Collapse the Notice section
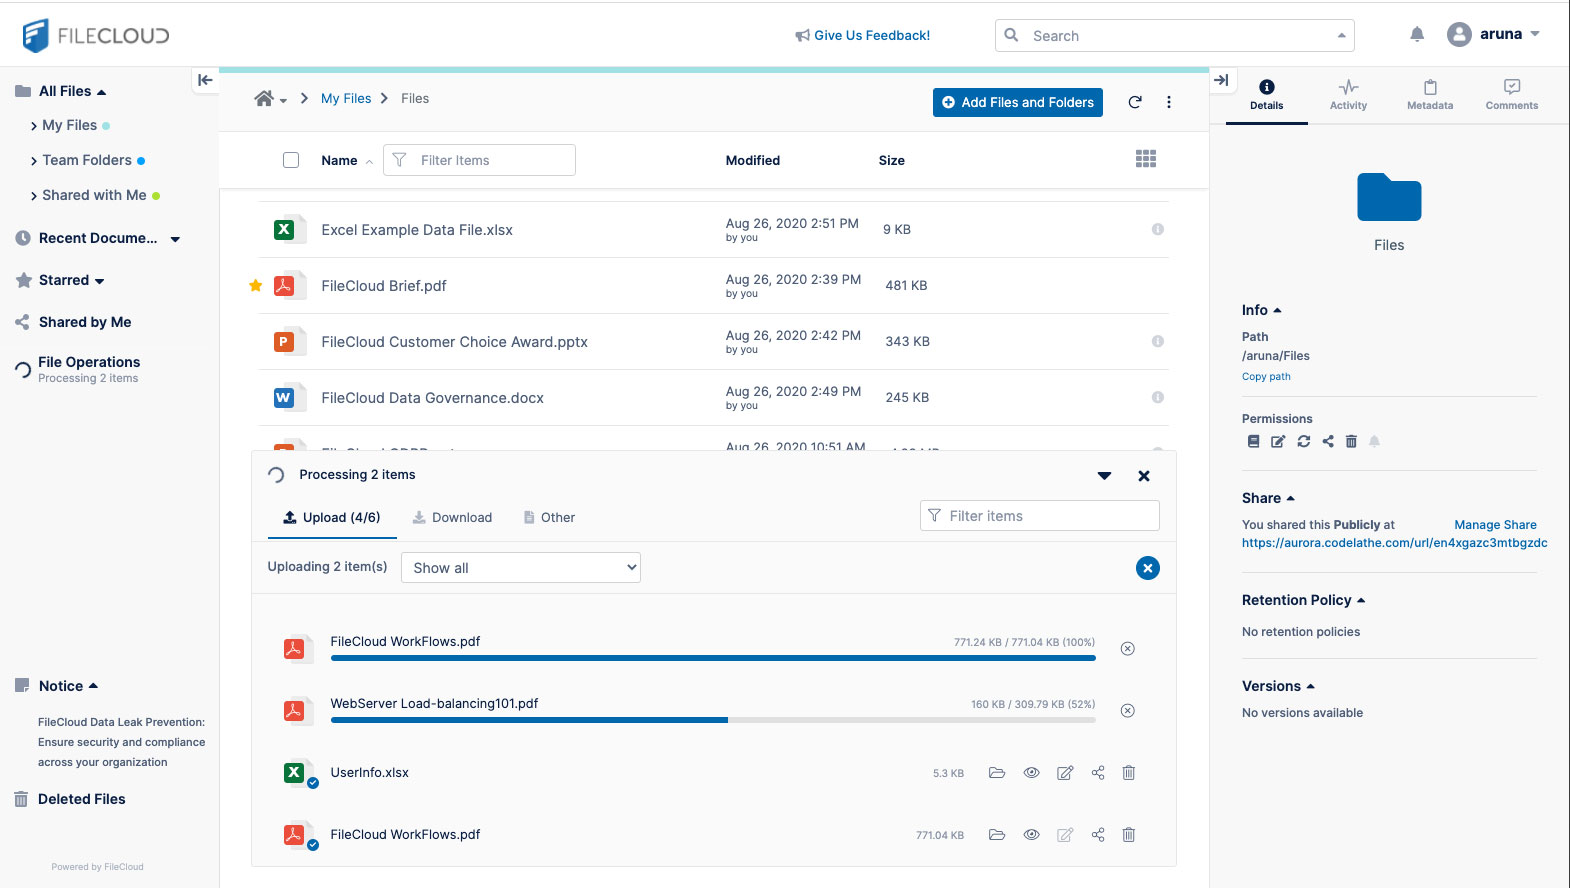1570x888 pixels. tap(93, 686)
